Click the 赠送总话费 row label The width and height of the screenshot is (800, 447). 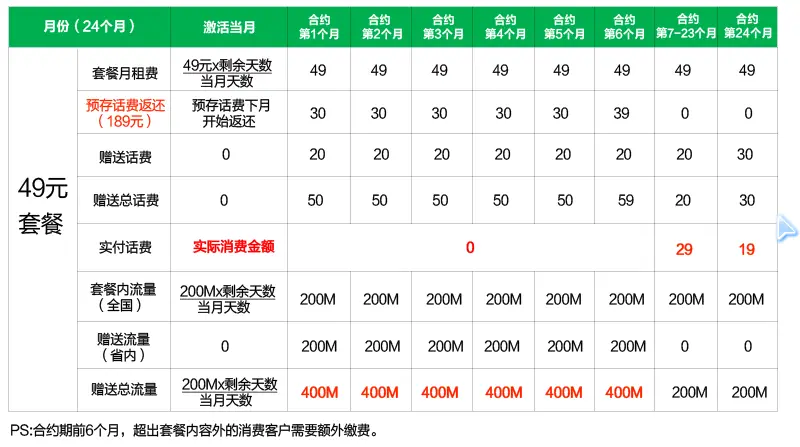pyautogui.click(x=125, y=200)
